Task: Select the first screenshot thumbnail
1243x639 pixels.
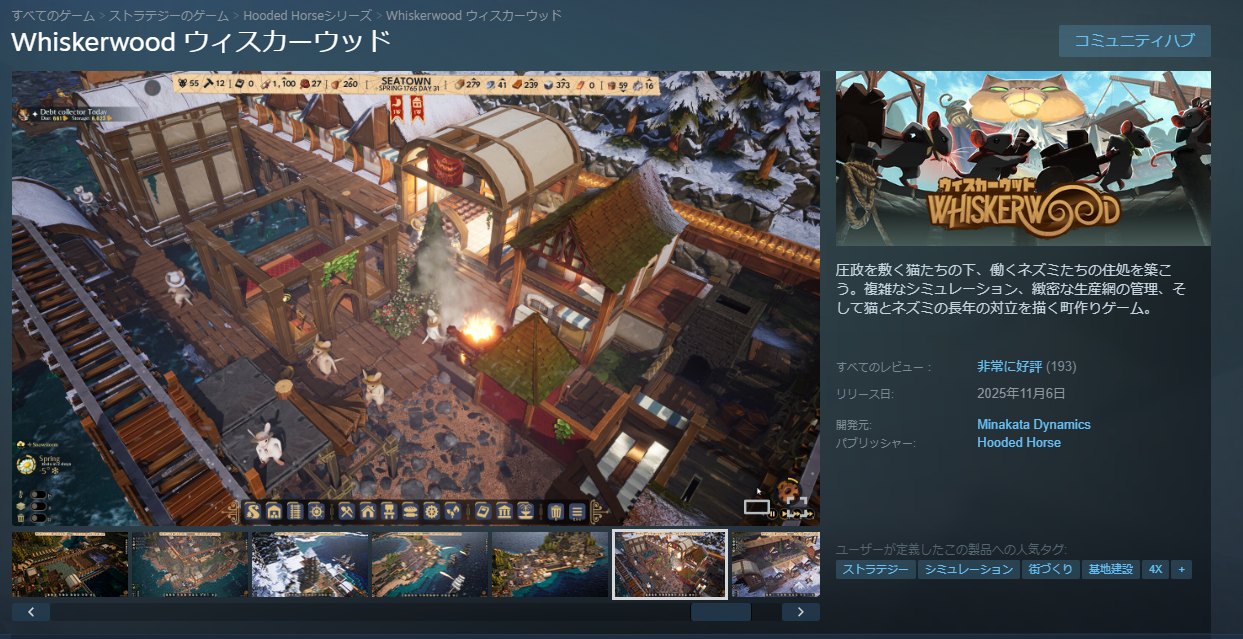Action: [70, 565]
